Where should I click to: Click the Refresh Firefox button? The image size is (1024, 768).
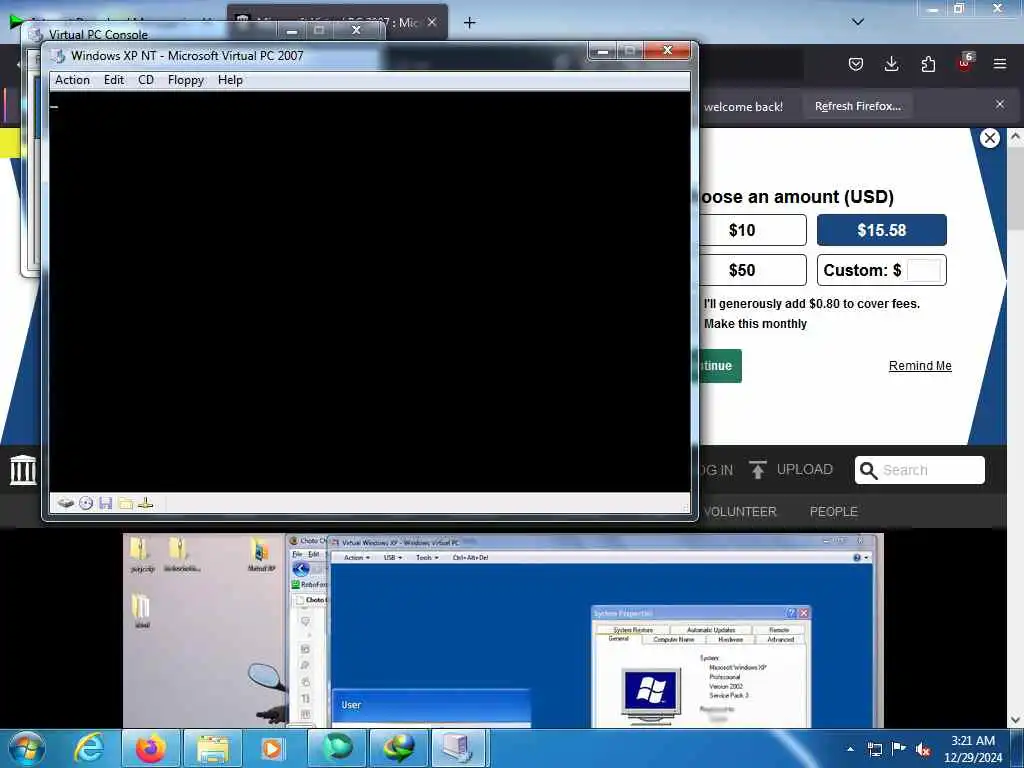(x=857, y=106)
